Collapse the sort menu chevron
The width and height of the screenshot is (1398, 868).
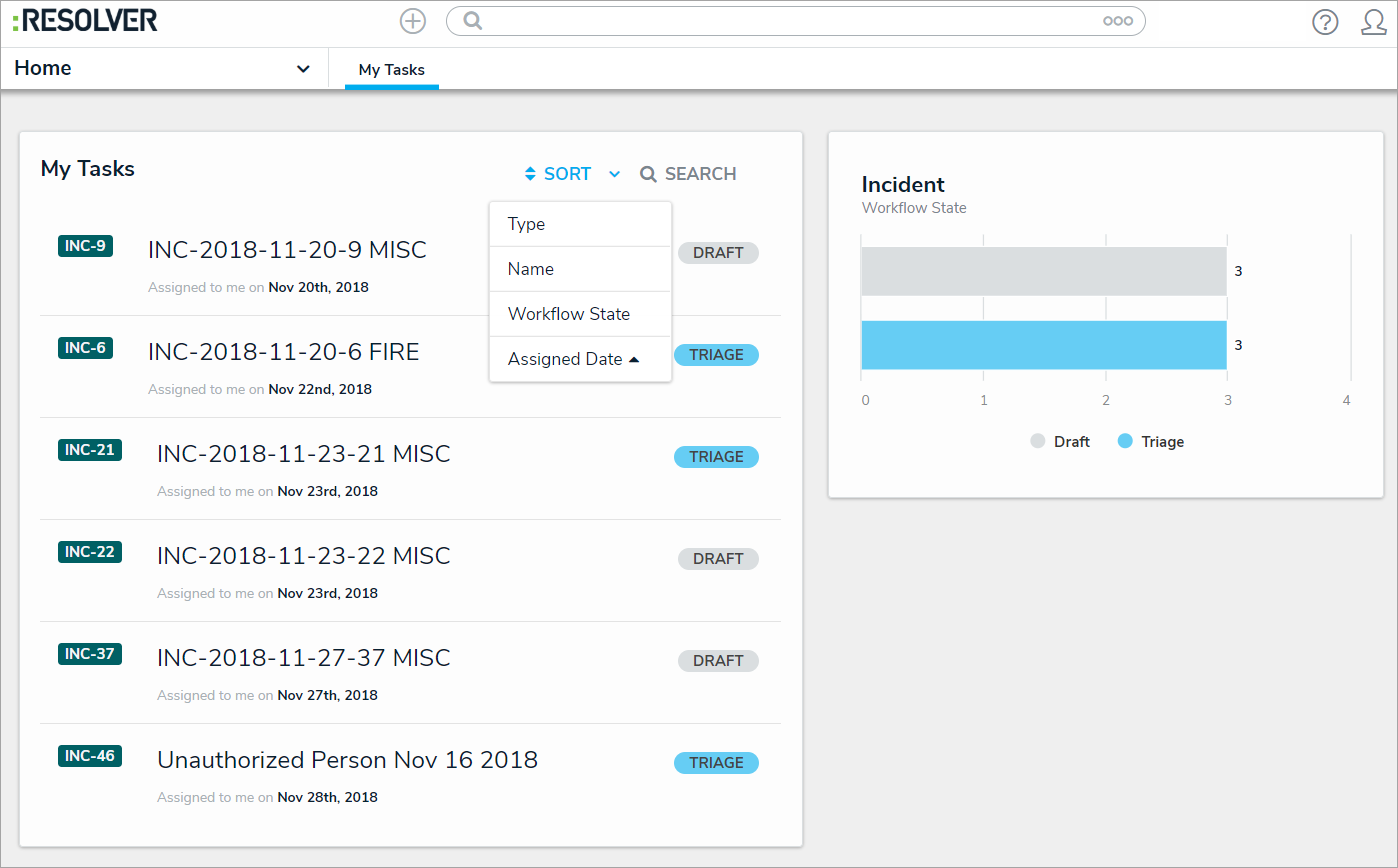(615, 174)
